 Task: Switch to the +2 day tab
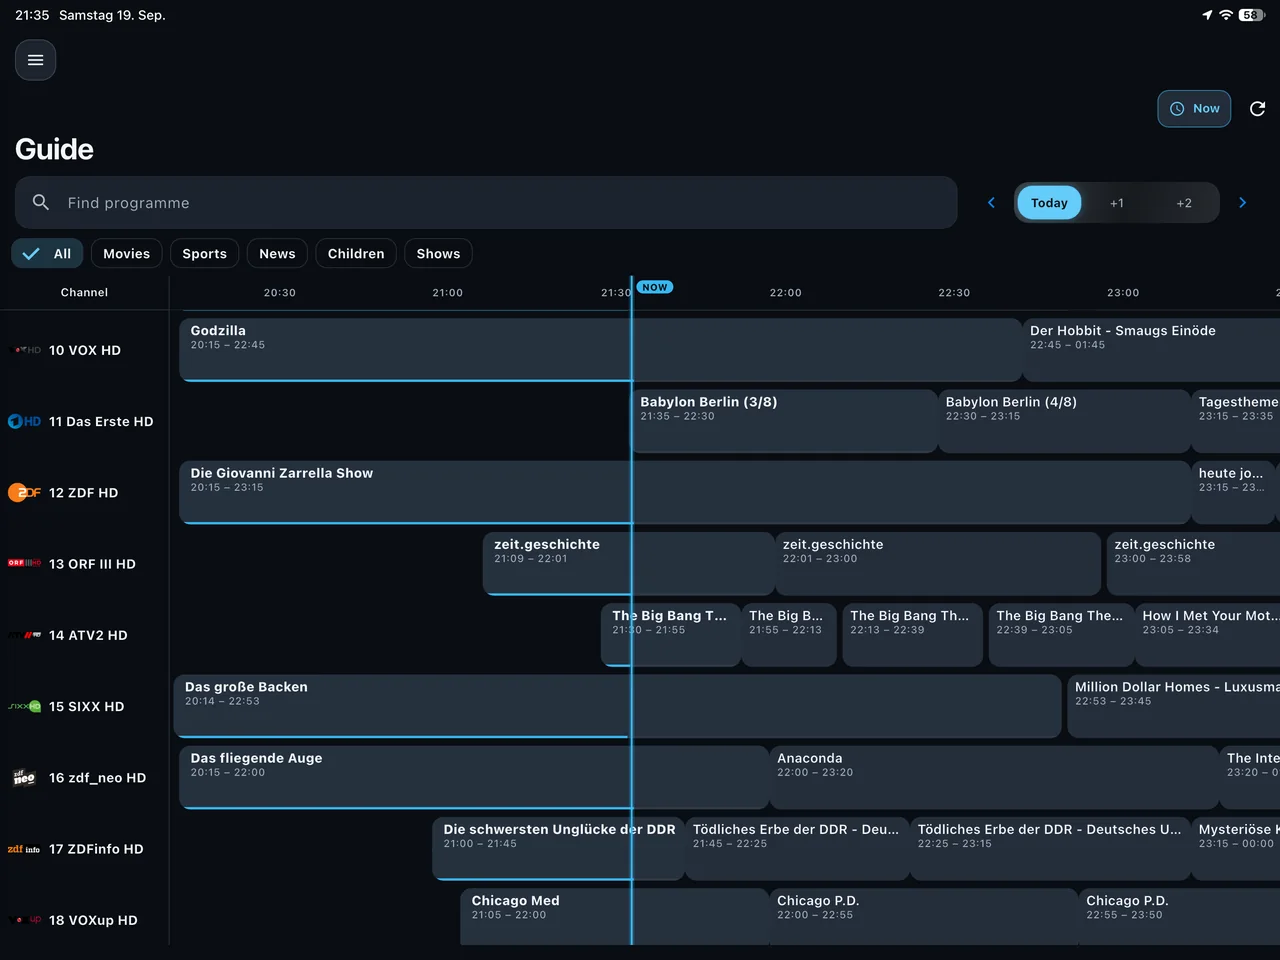click(x=1184, y=202)
